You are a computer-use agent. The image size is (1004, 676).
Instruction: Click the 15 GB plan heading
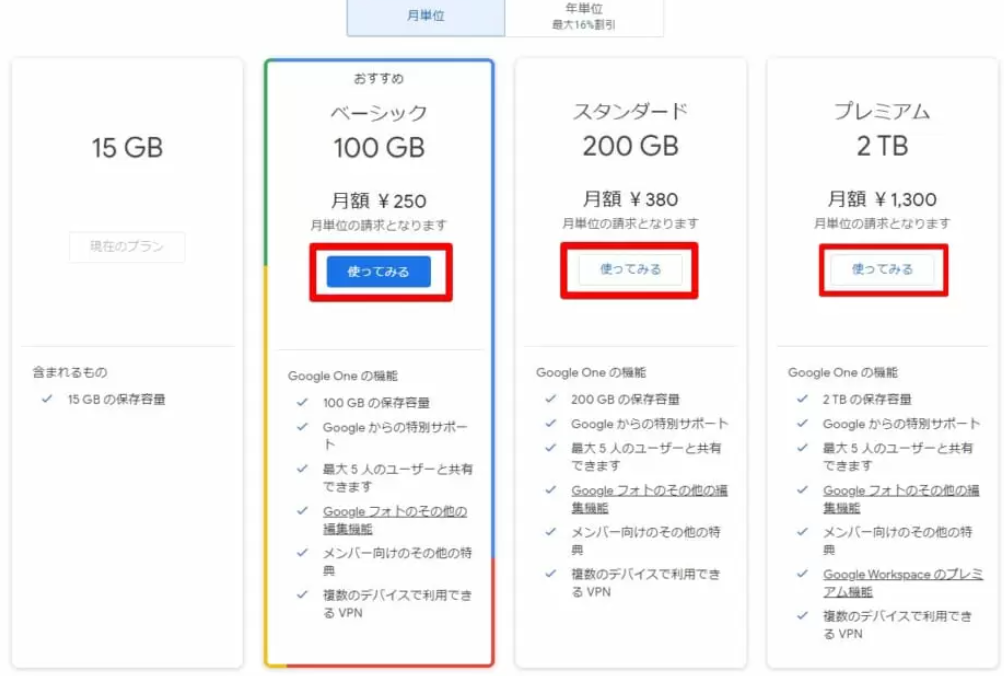127,148
